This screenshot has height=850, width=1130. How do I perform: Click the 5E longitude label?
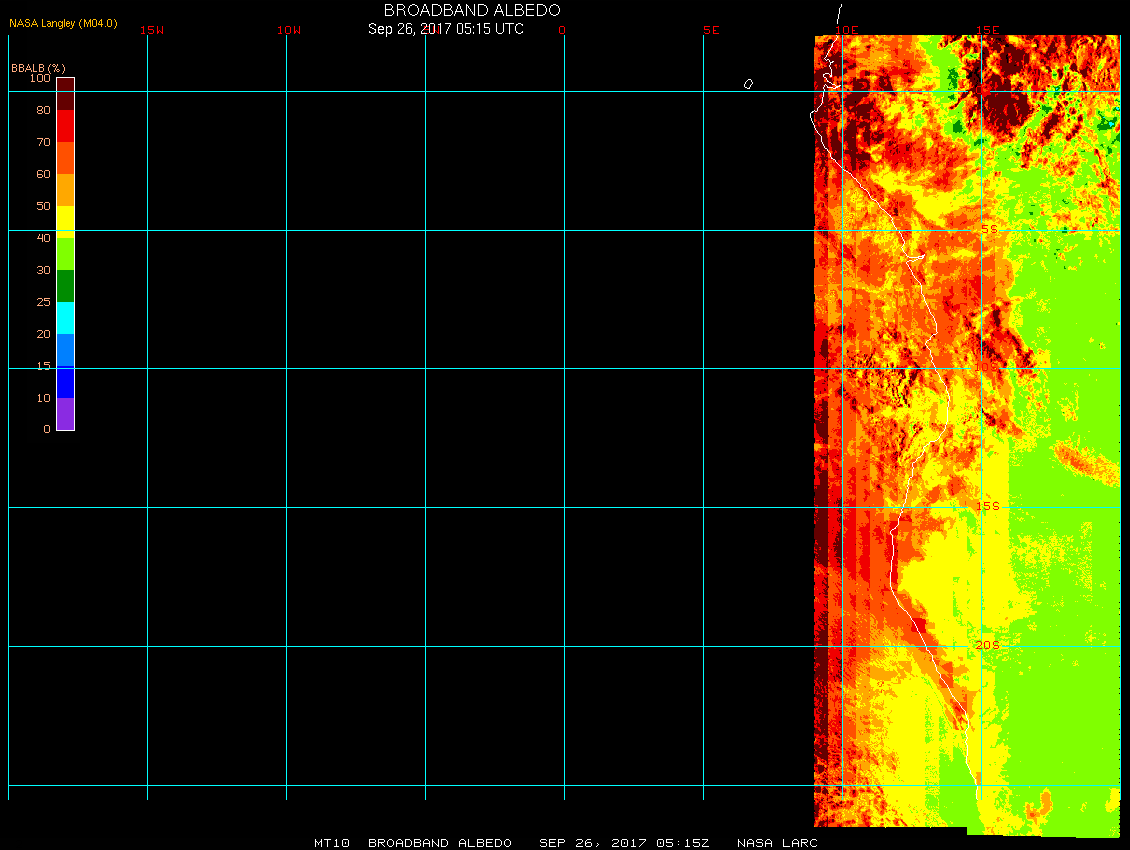click(x=711, y=30)
